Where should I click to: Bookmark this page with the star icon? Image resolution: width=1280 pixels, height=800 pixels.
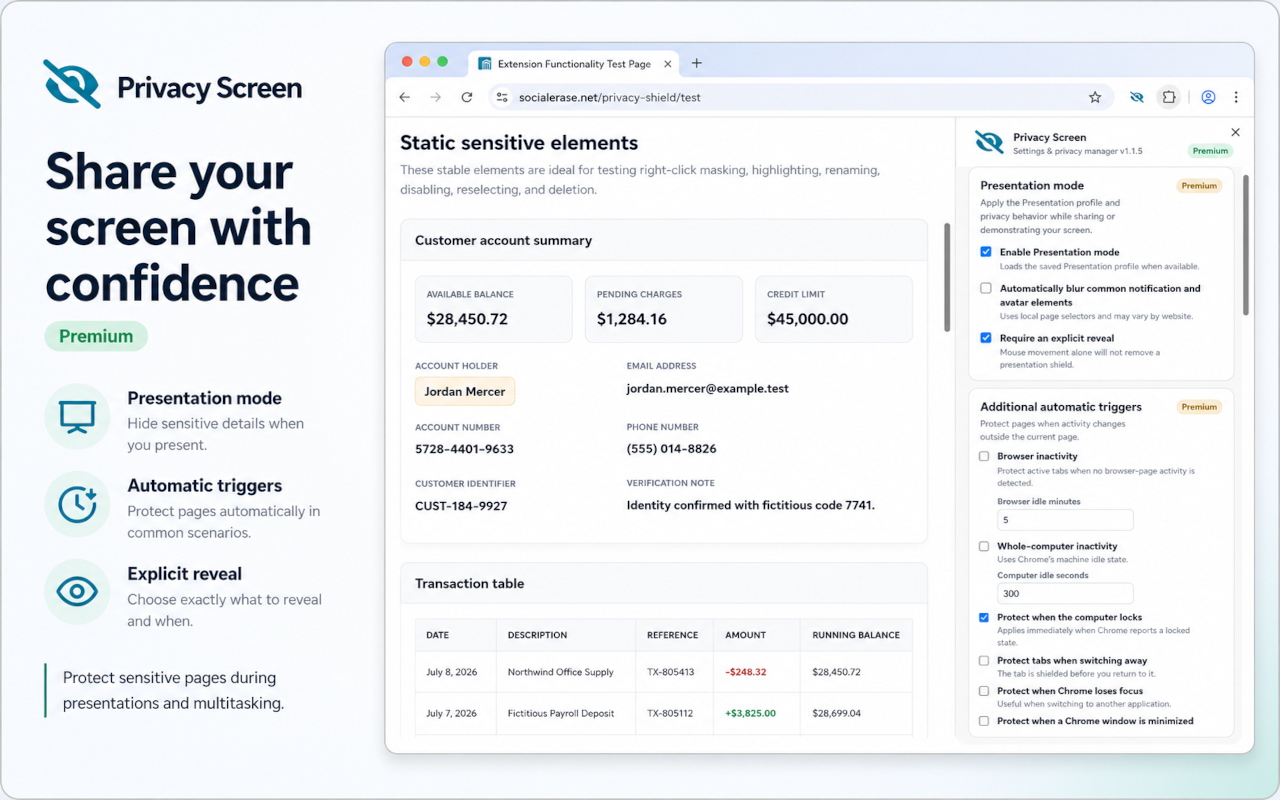(x=1095, y=97)
